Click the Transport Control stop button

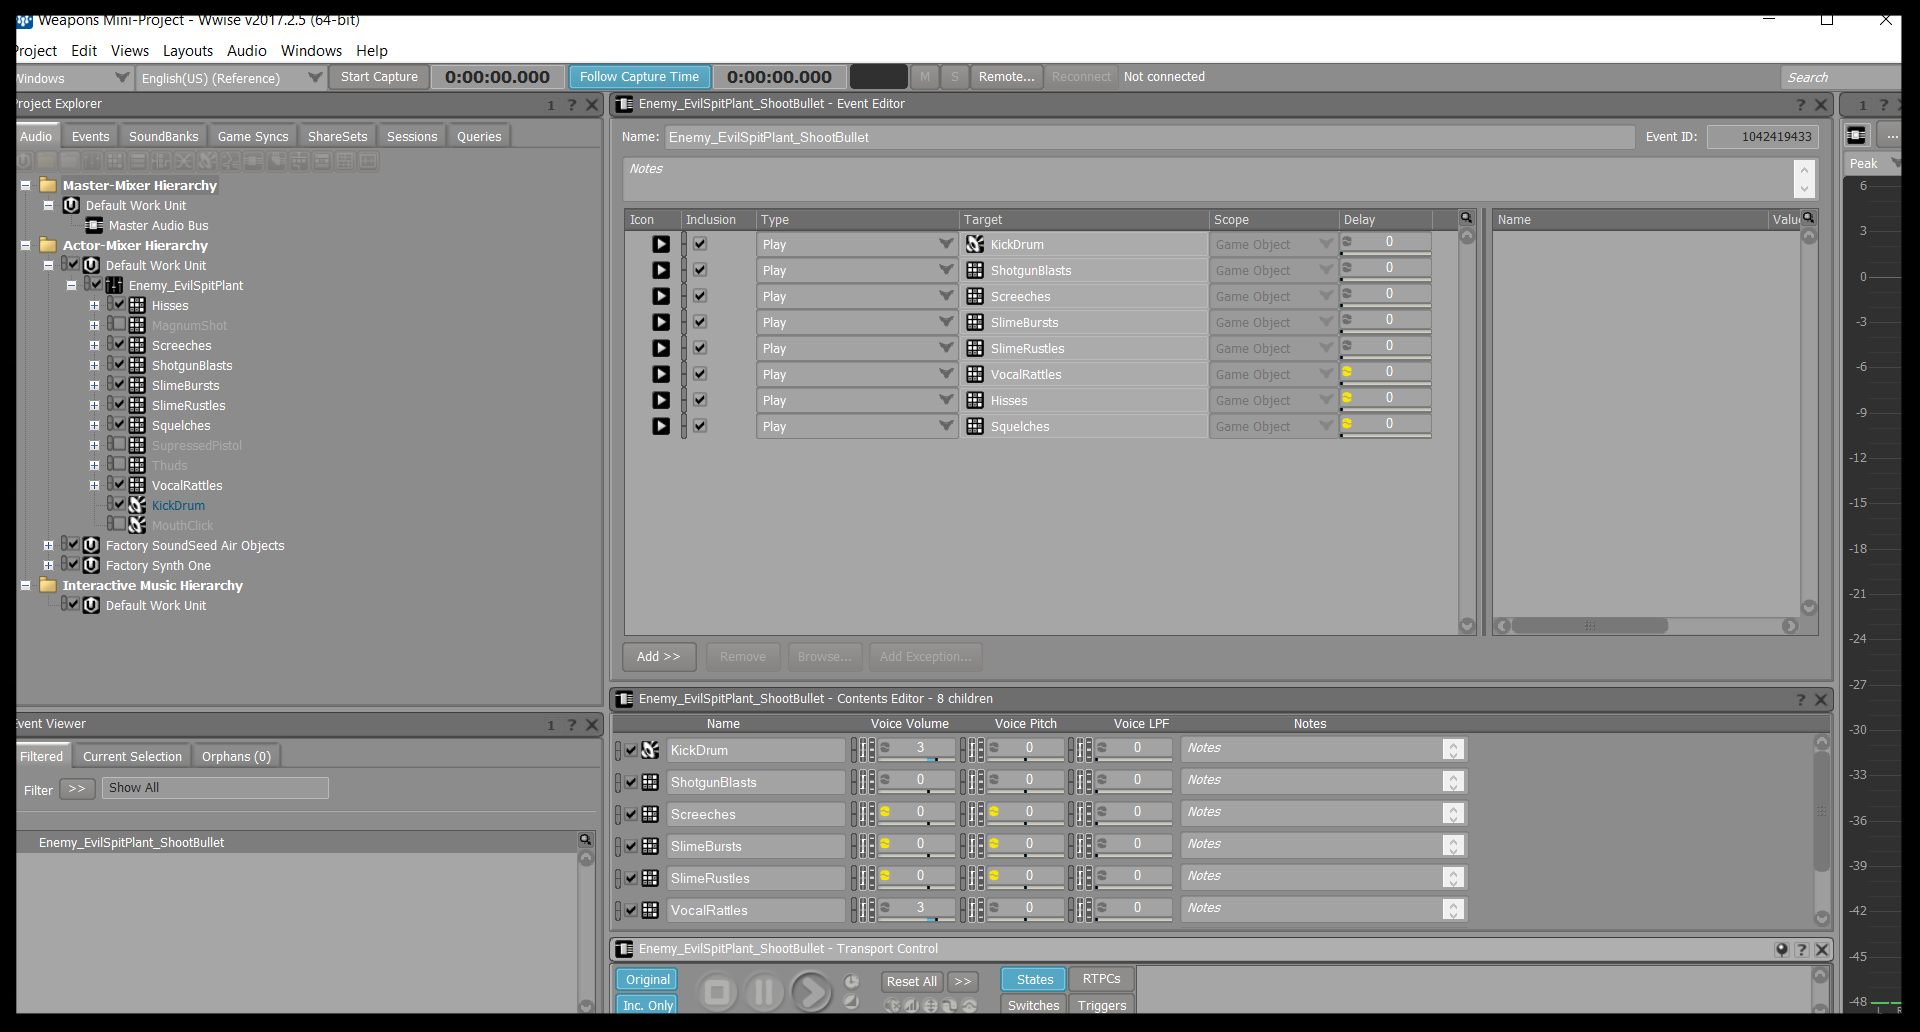(716, 992)
